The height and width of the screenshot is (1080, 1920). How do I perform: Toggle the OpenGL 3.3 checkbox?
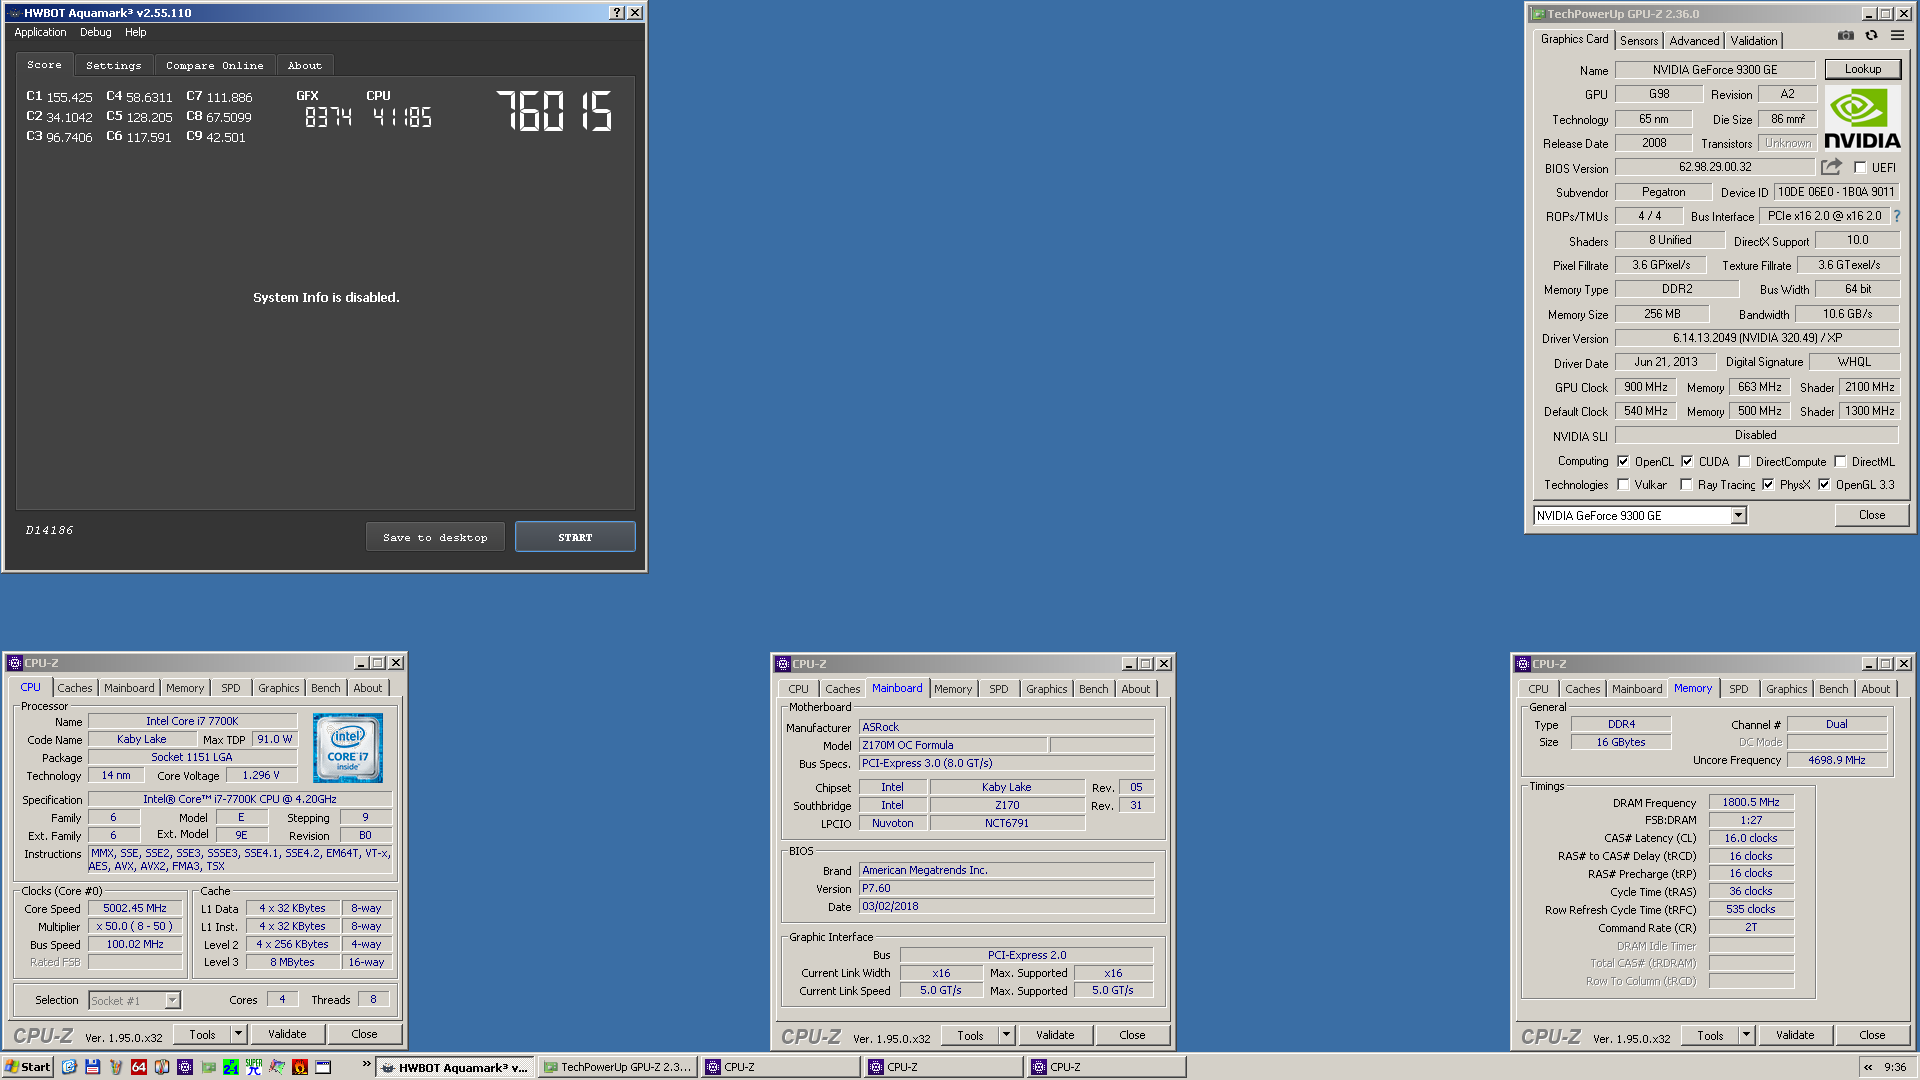point(1824,485)
